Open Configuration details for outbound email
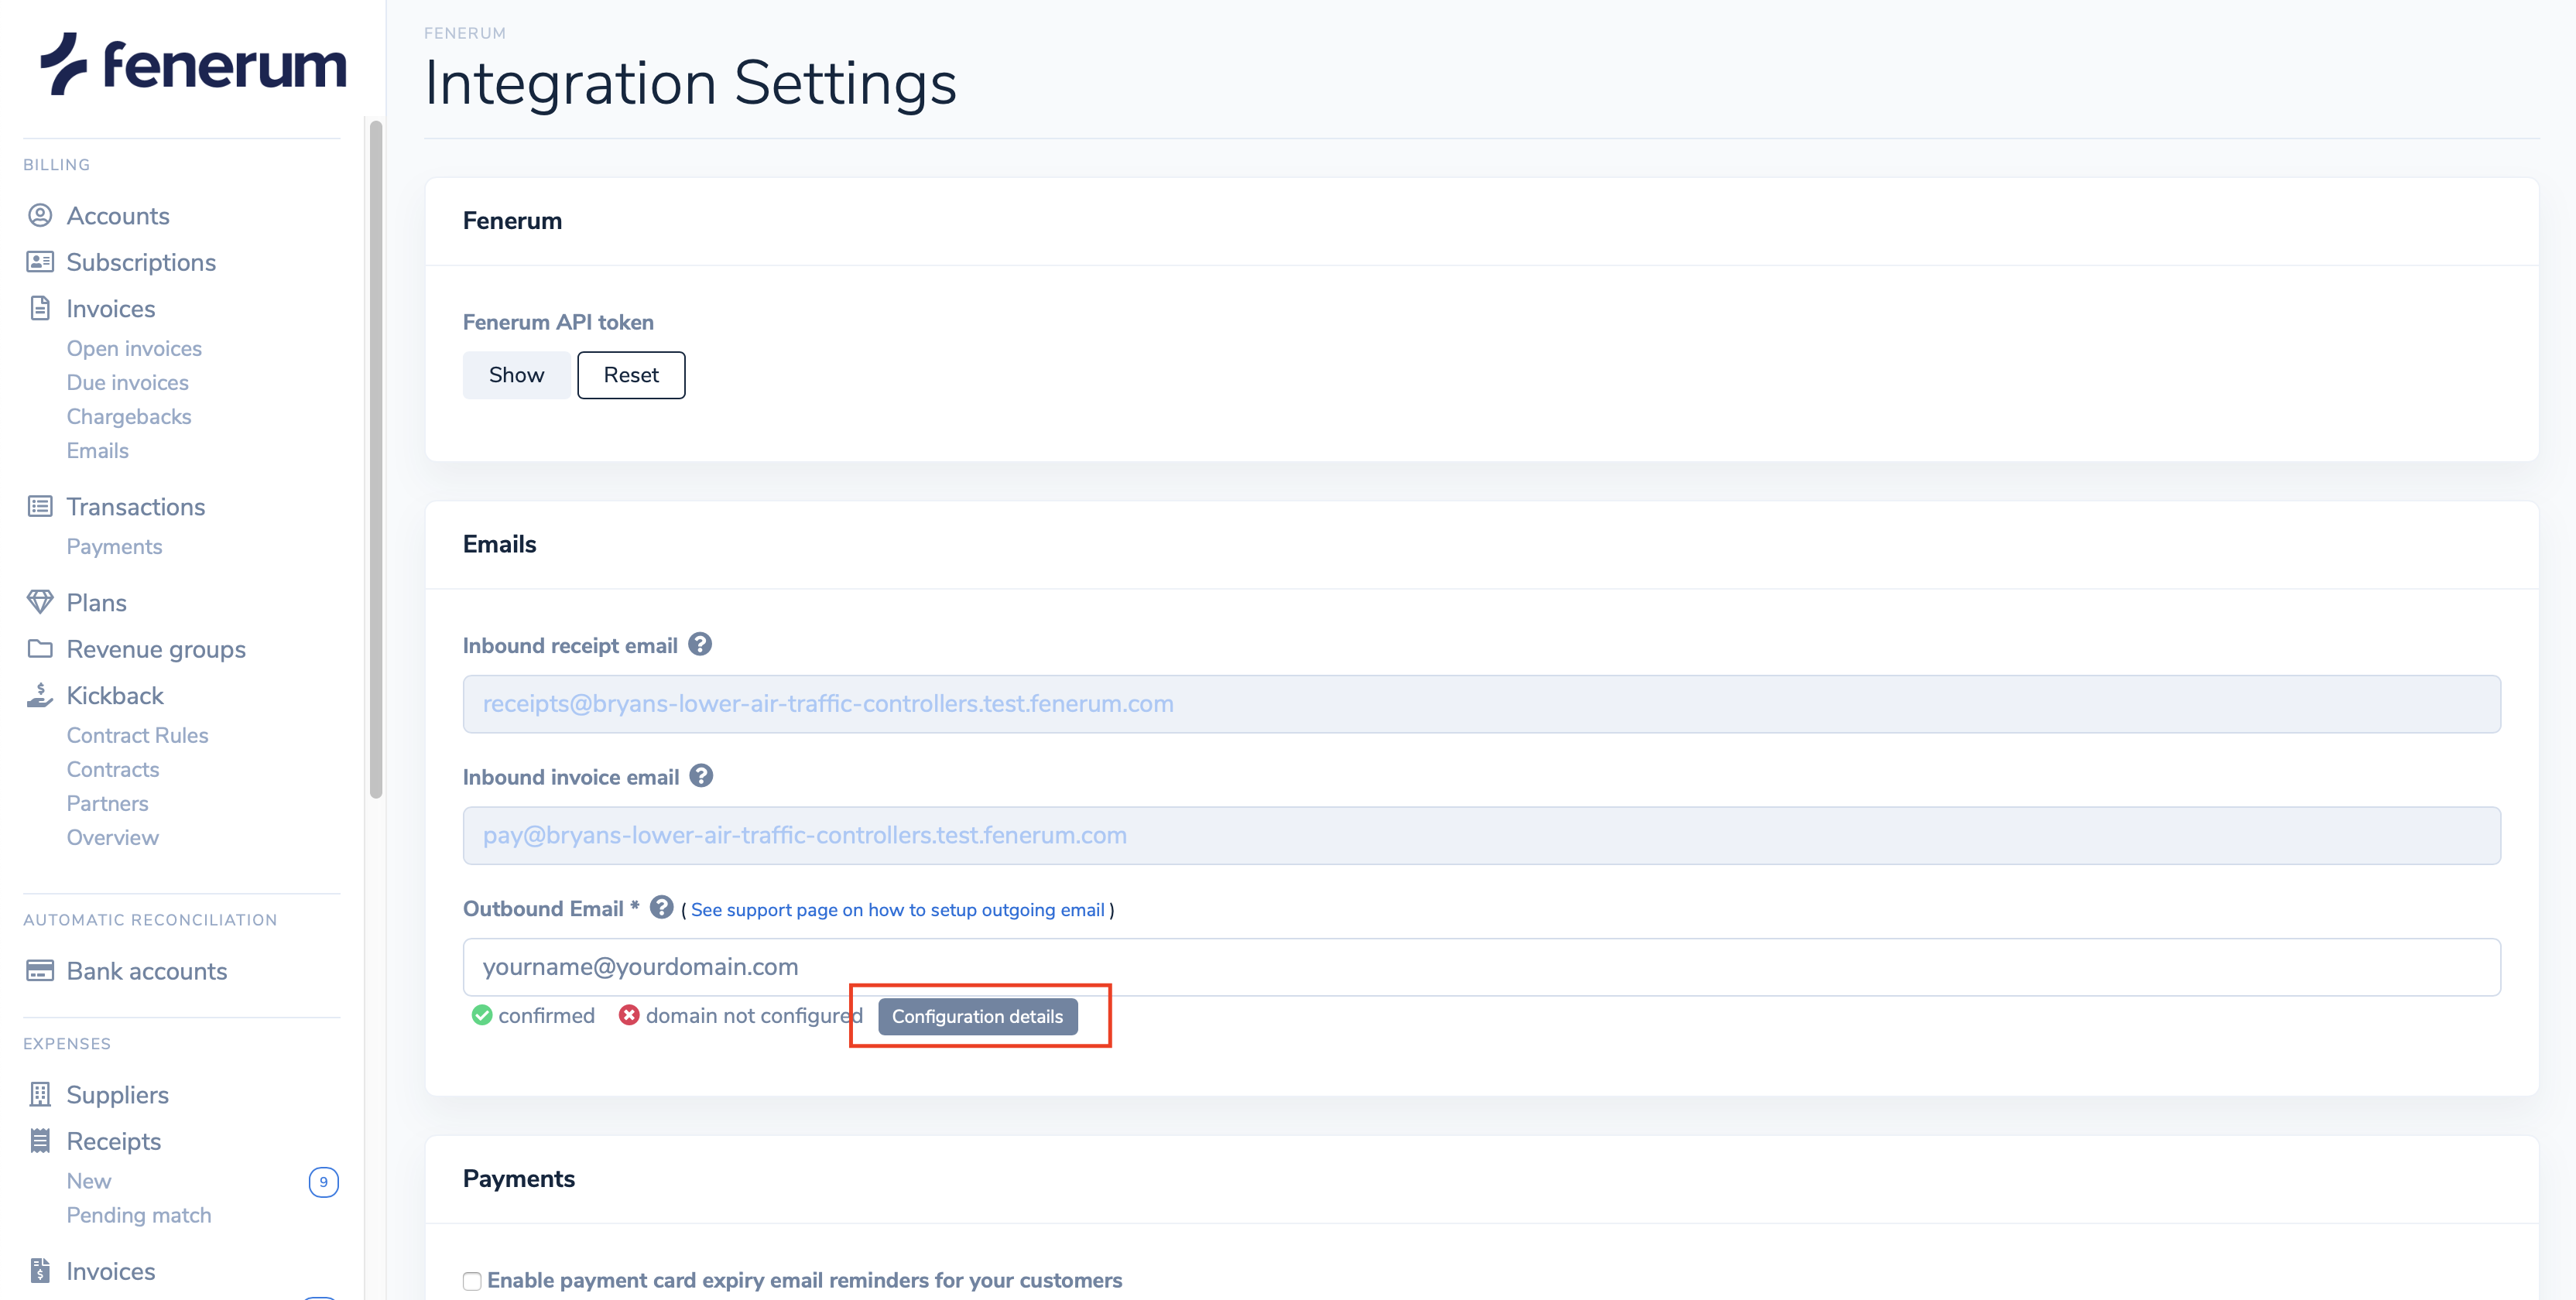Screen dimensions: 2576x1300 [977, 1016]
